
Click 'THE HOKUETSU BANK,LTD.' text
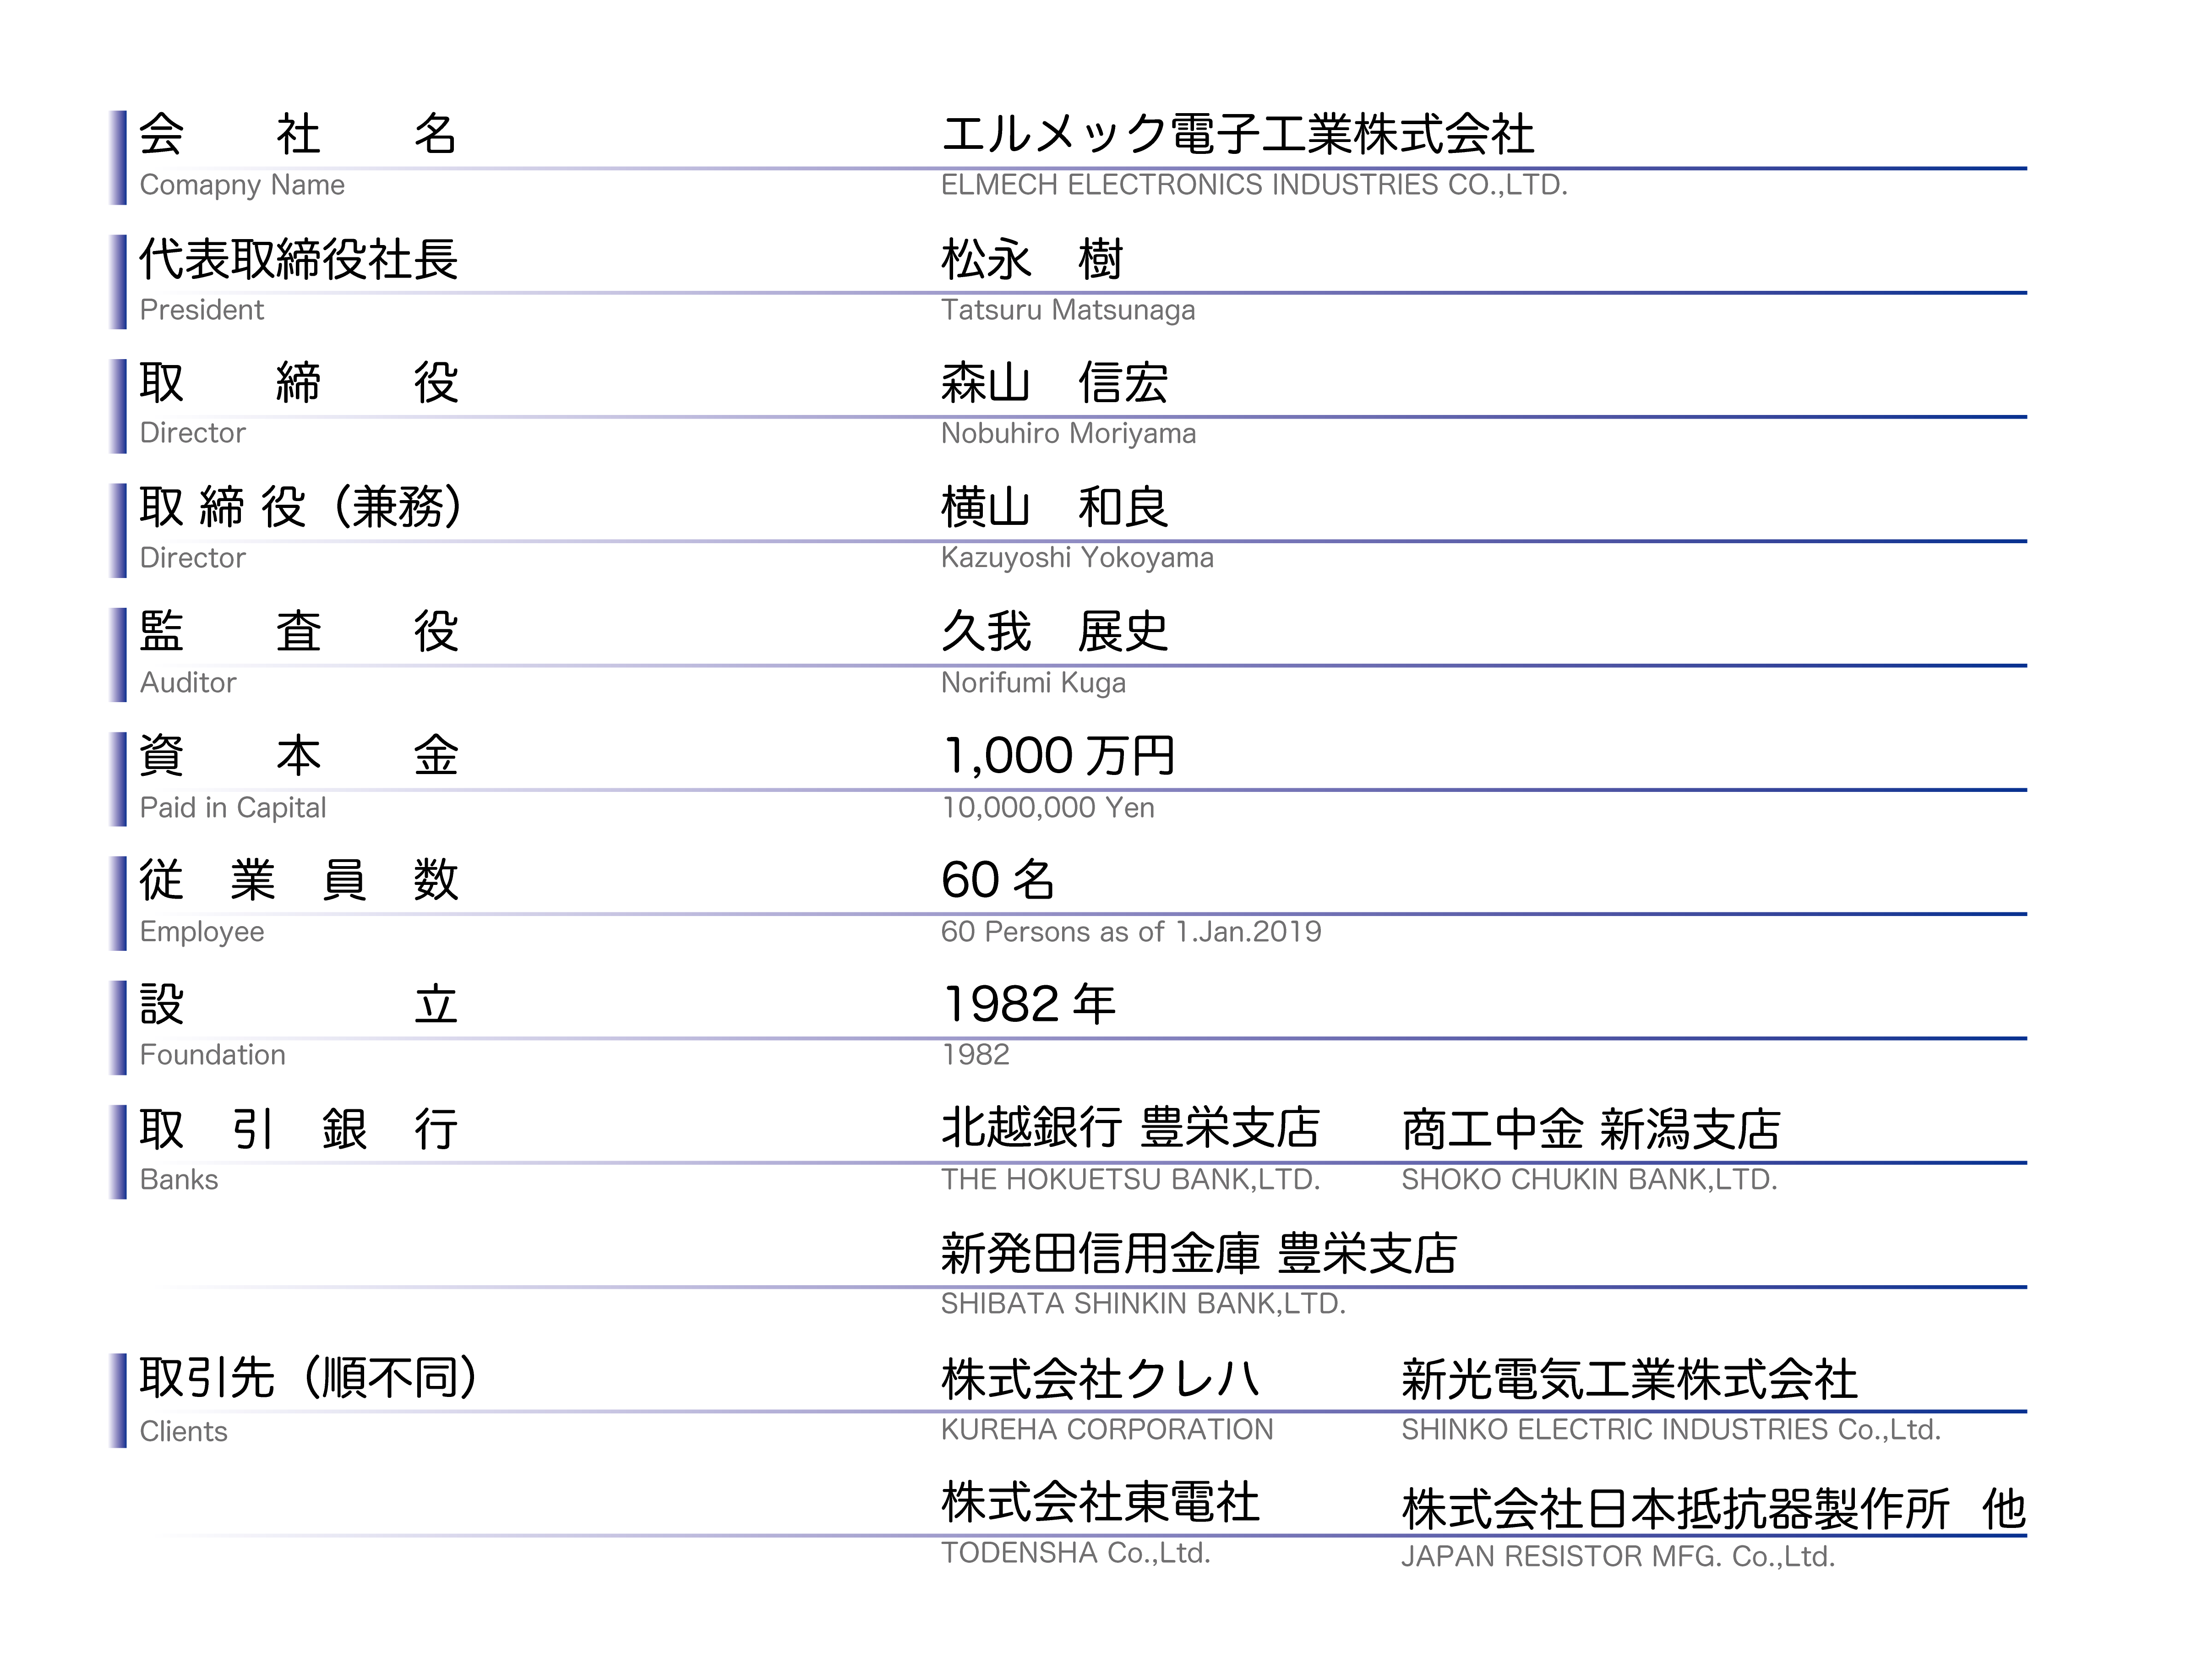tap(1131, 1180)
